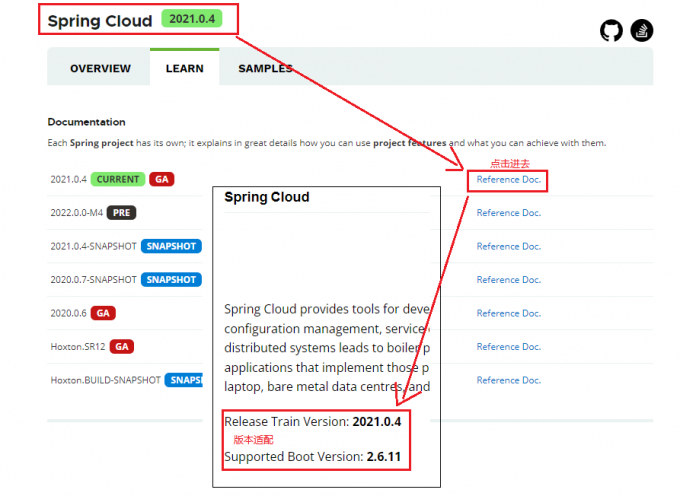Click the GA badge beside 2021.0.4 CURRENT
The width and height of the screenshot is (680, 496).
click(x=162, y=179)
